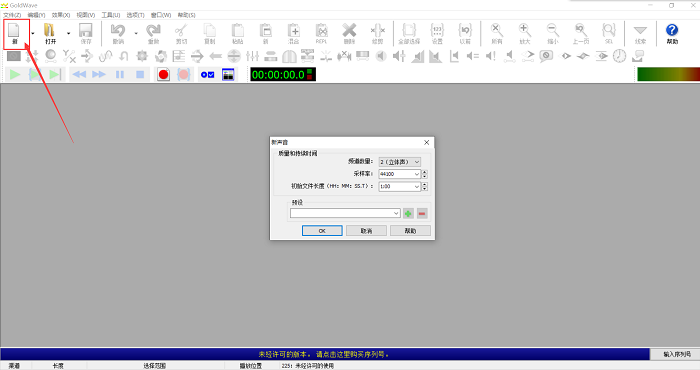
Task: Click the 取消 cancel button
Action: coord(366,231)
